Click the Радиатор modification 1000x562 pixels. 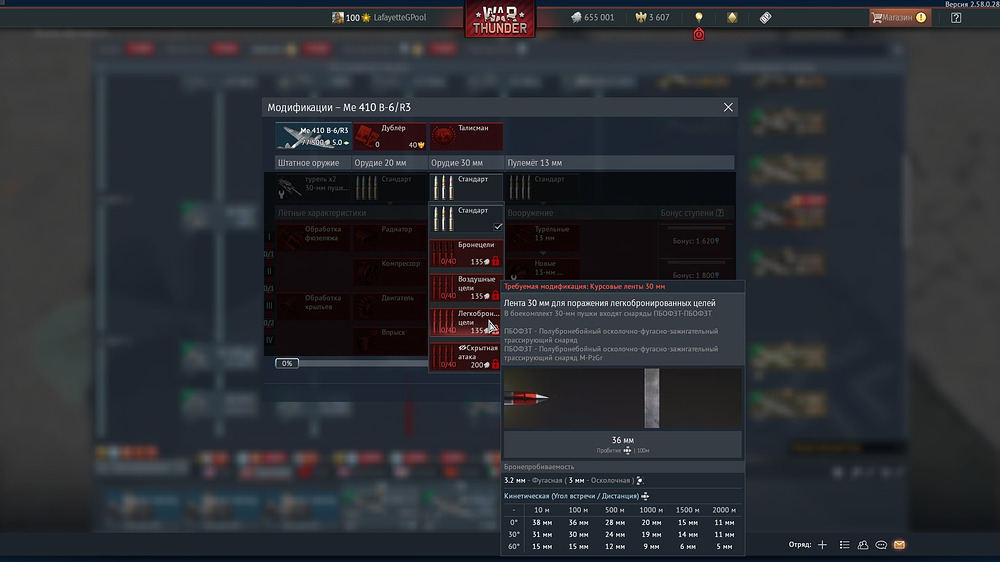390,237
